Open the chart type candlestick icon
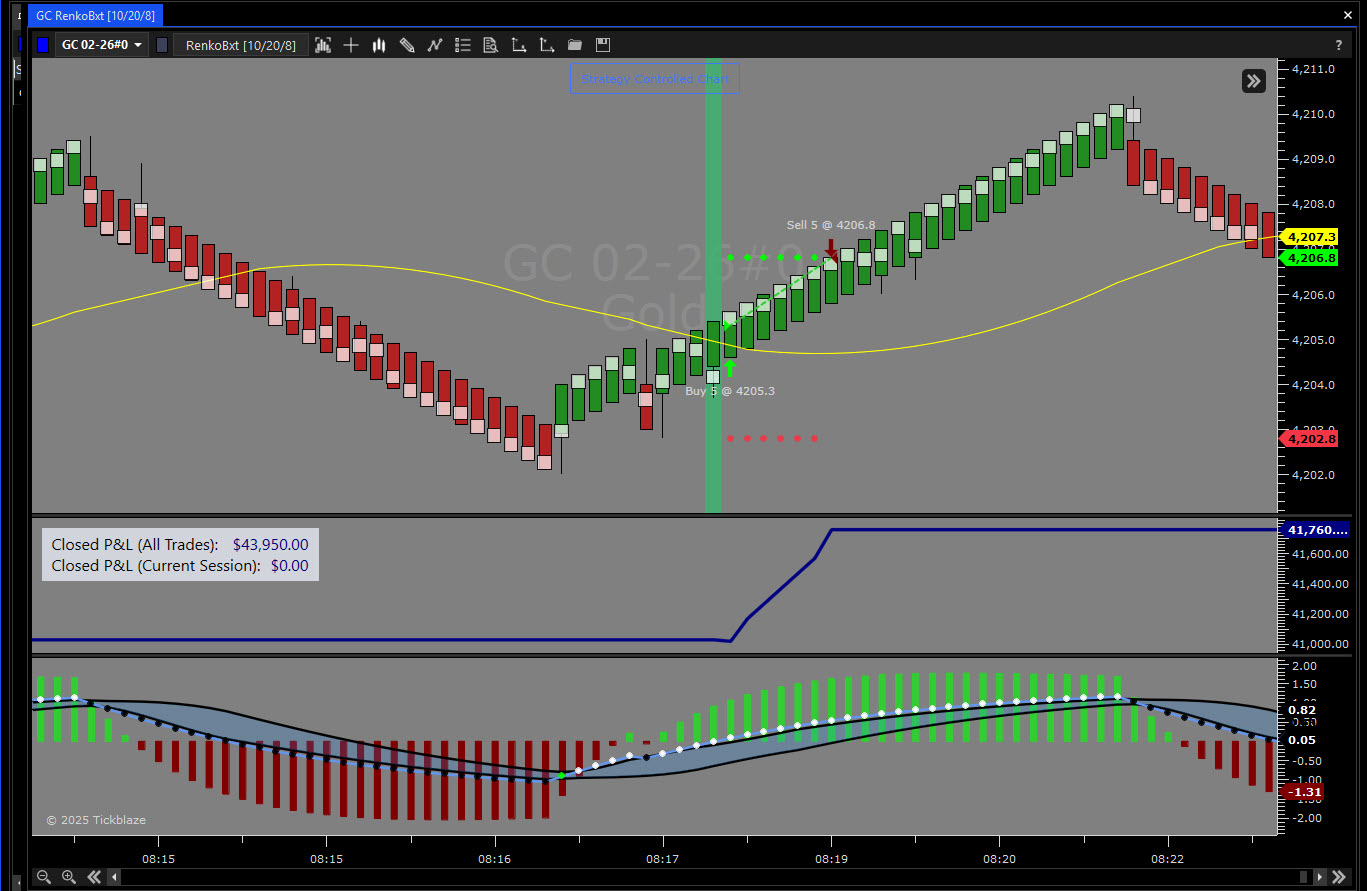This screenshot has height=891, width=1367. [379, 45]
